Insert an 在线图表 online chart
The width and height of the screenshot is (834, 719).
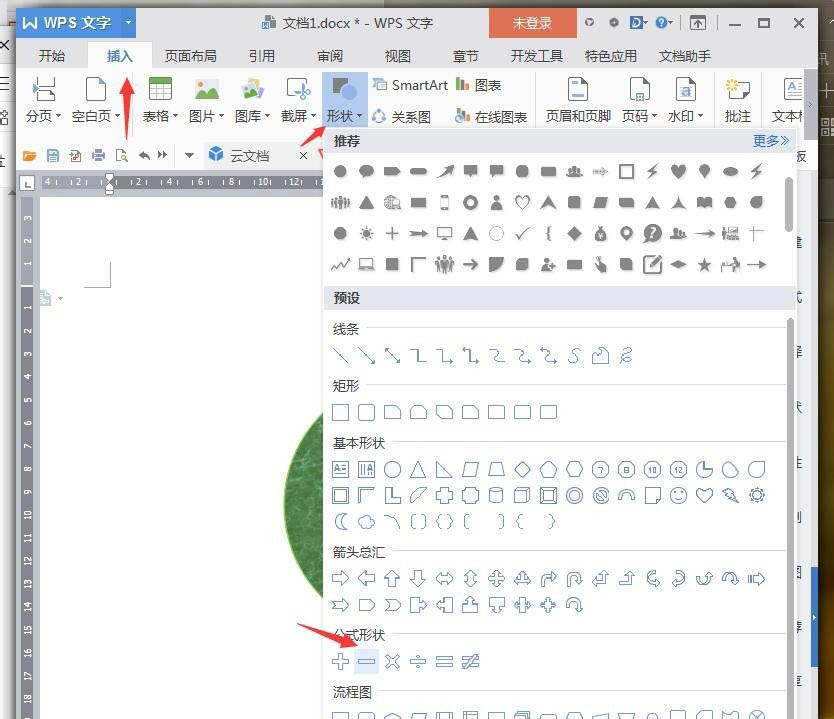[491, 116]
